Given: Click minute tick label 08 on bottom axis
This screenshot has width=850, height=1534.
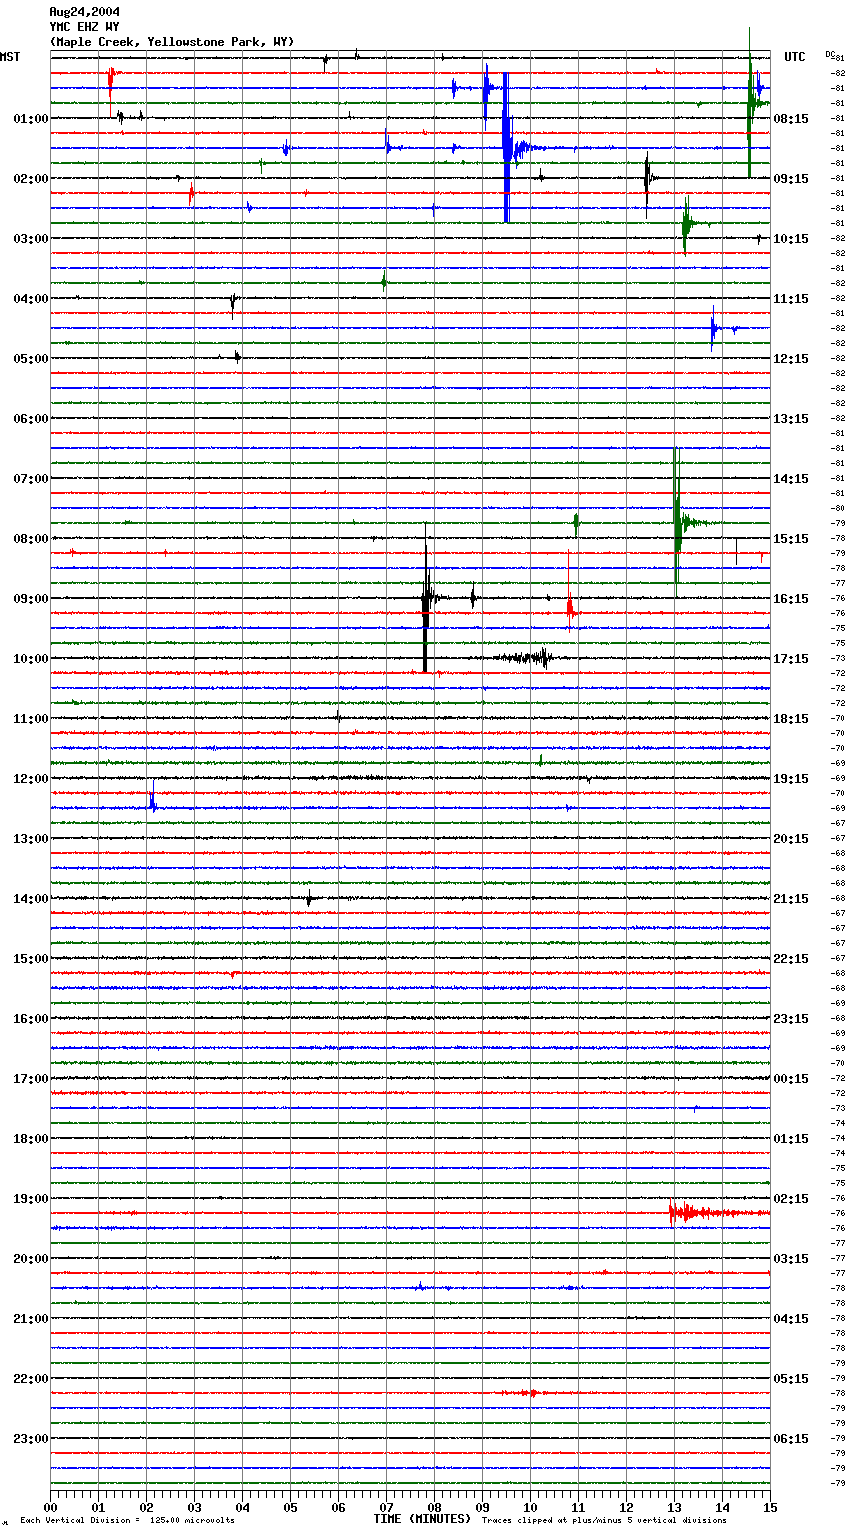Looking at the screenshot, I should point(434,1507).
